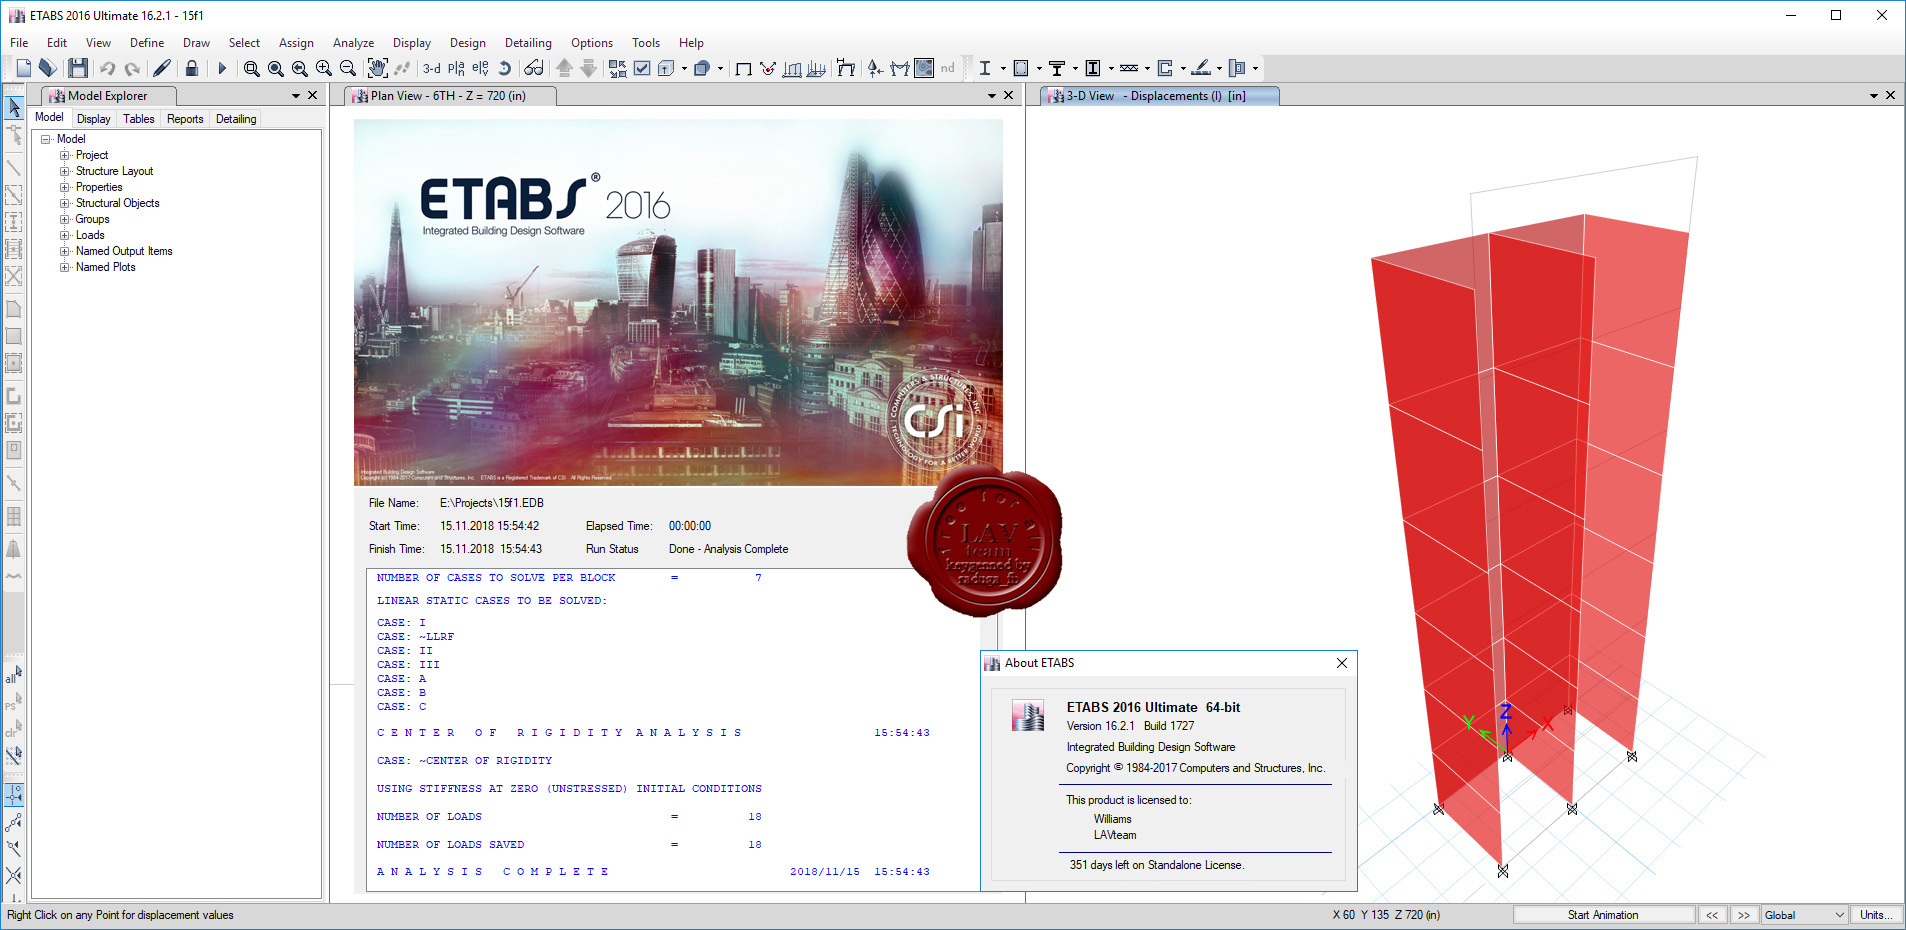Run analysis with the play icon

pos(222,68)
